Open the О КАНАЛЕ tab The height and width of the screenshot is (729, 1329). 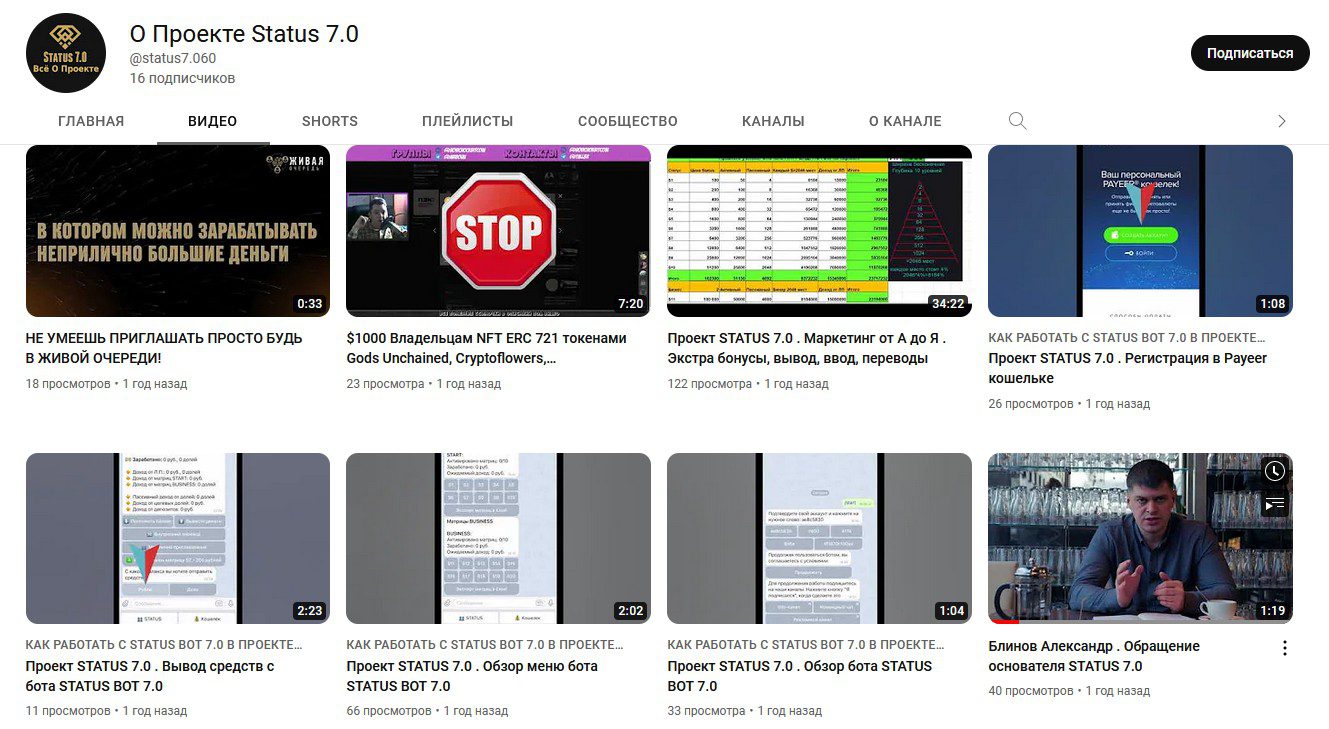click(x=905, y=121)
